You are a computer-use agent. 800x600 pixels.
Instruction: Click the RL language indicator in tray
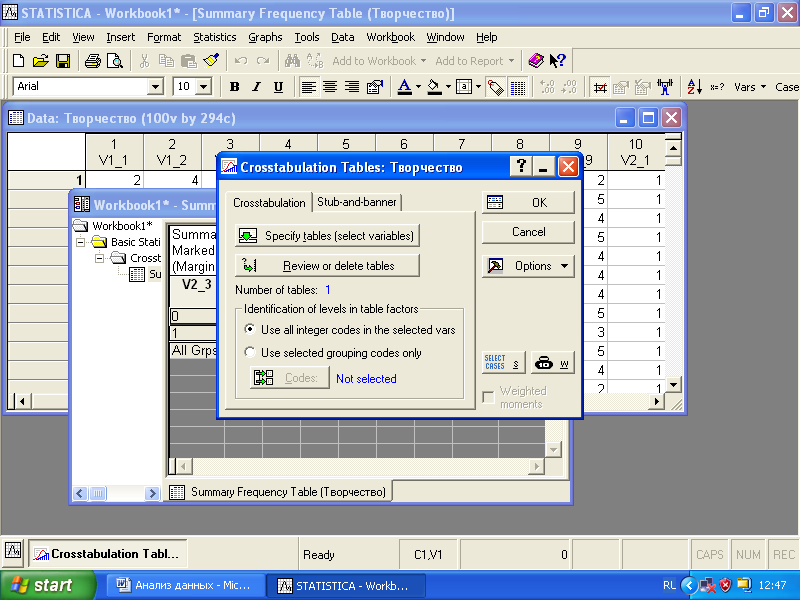coord(669,585)
